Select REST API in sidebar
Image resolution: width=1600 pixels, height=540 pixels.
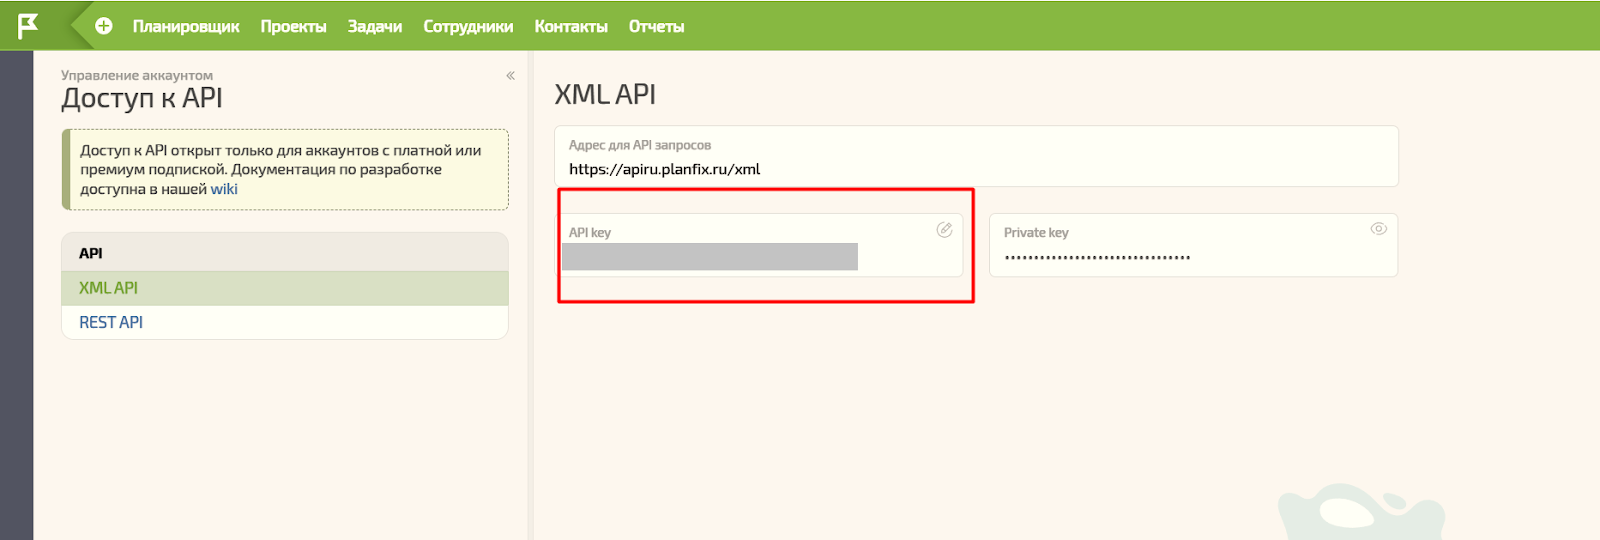pos(285,322)
